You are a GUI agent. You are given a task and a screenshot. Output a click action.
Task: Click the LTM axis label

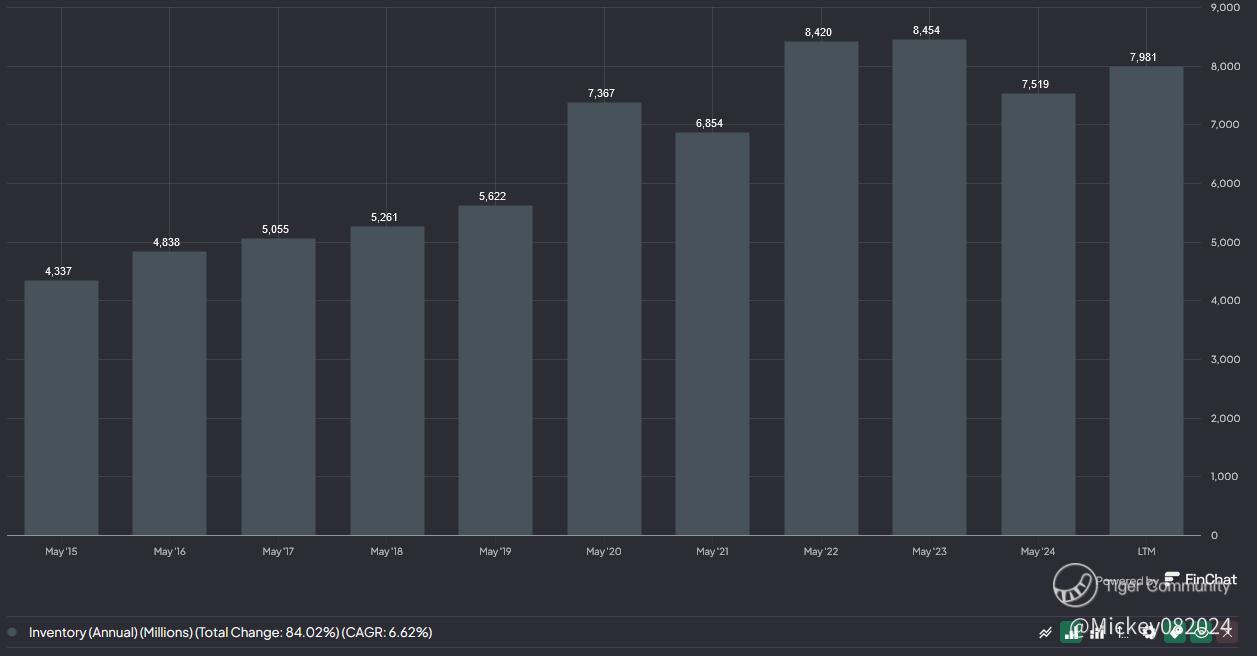click(1146, 551)
